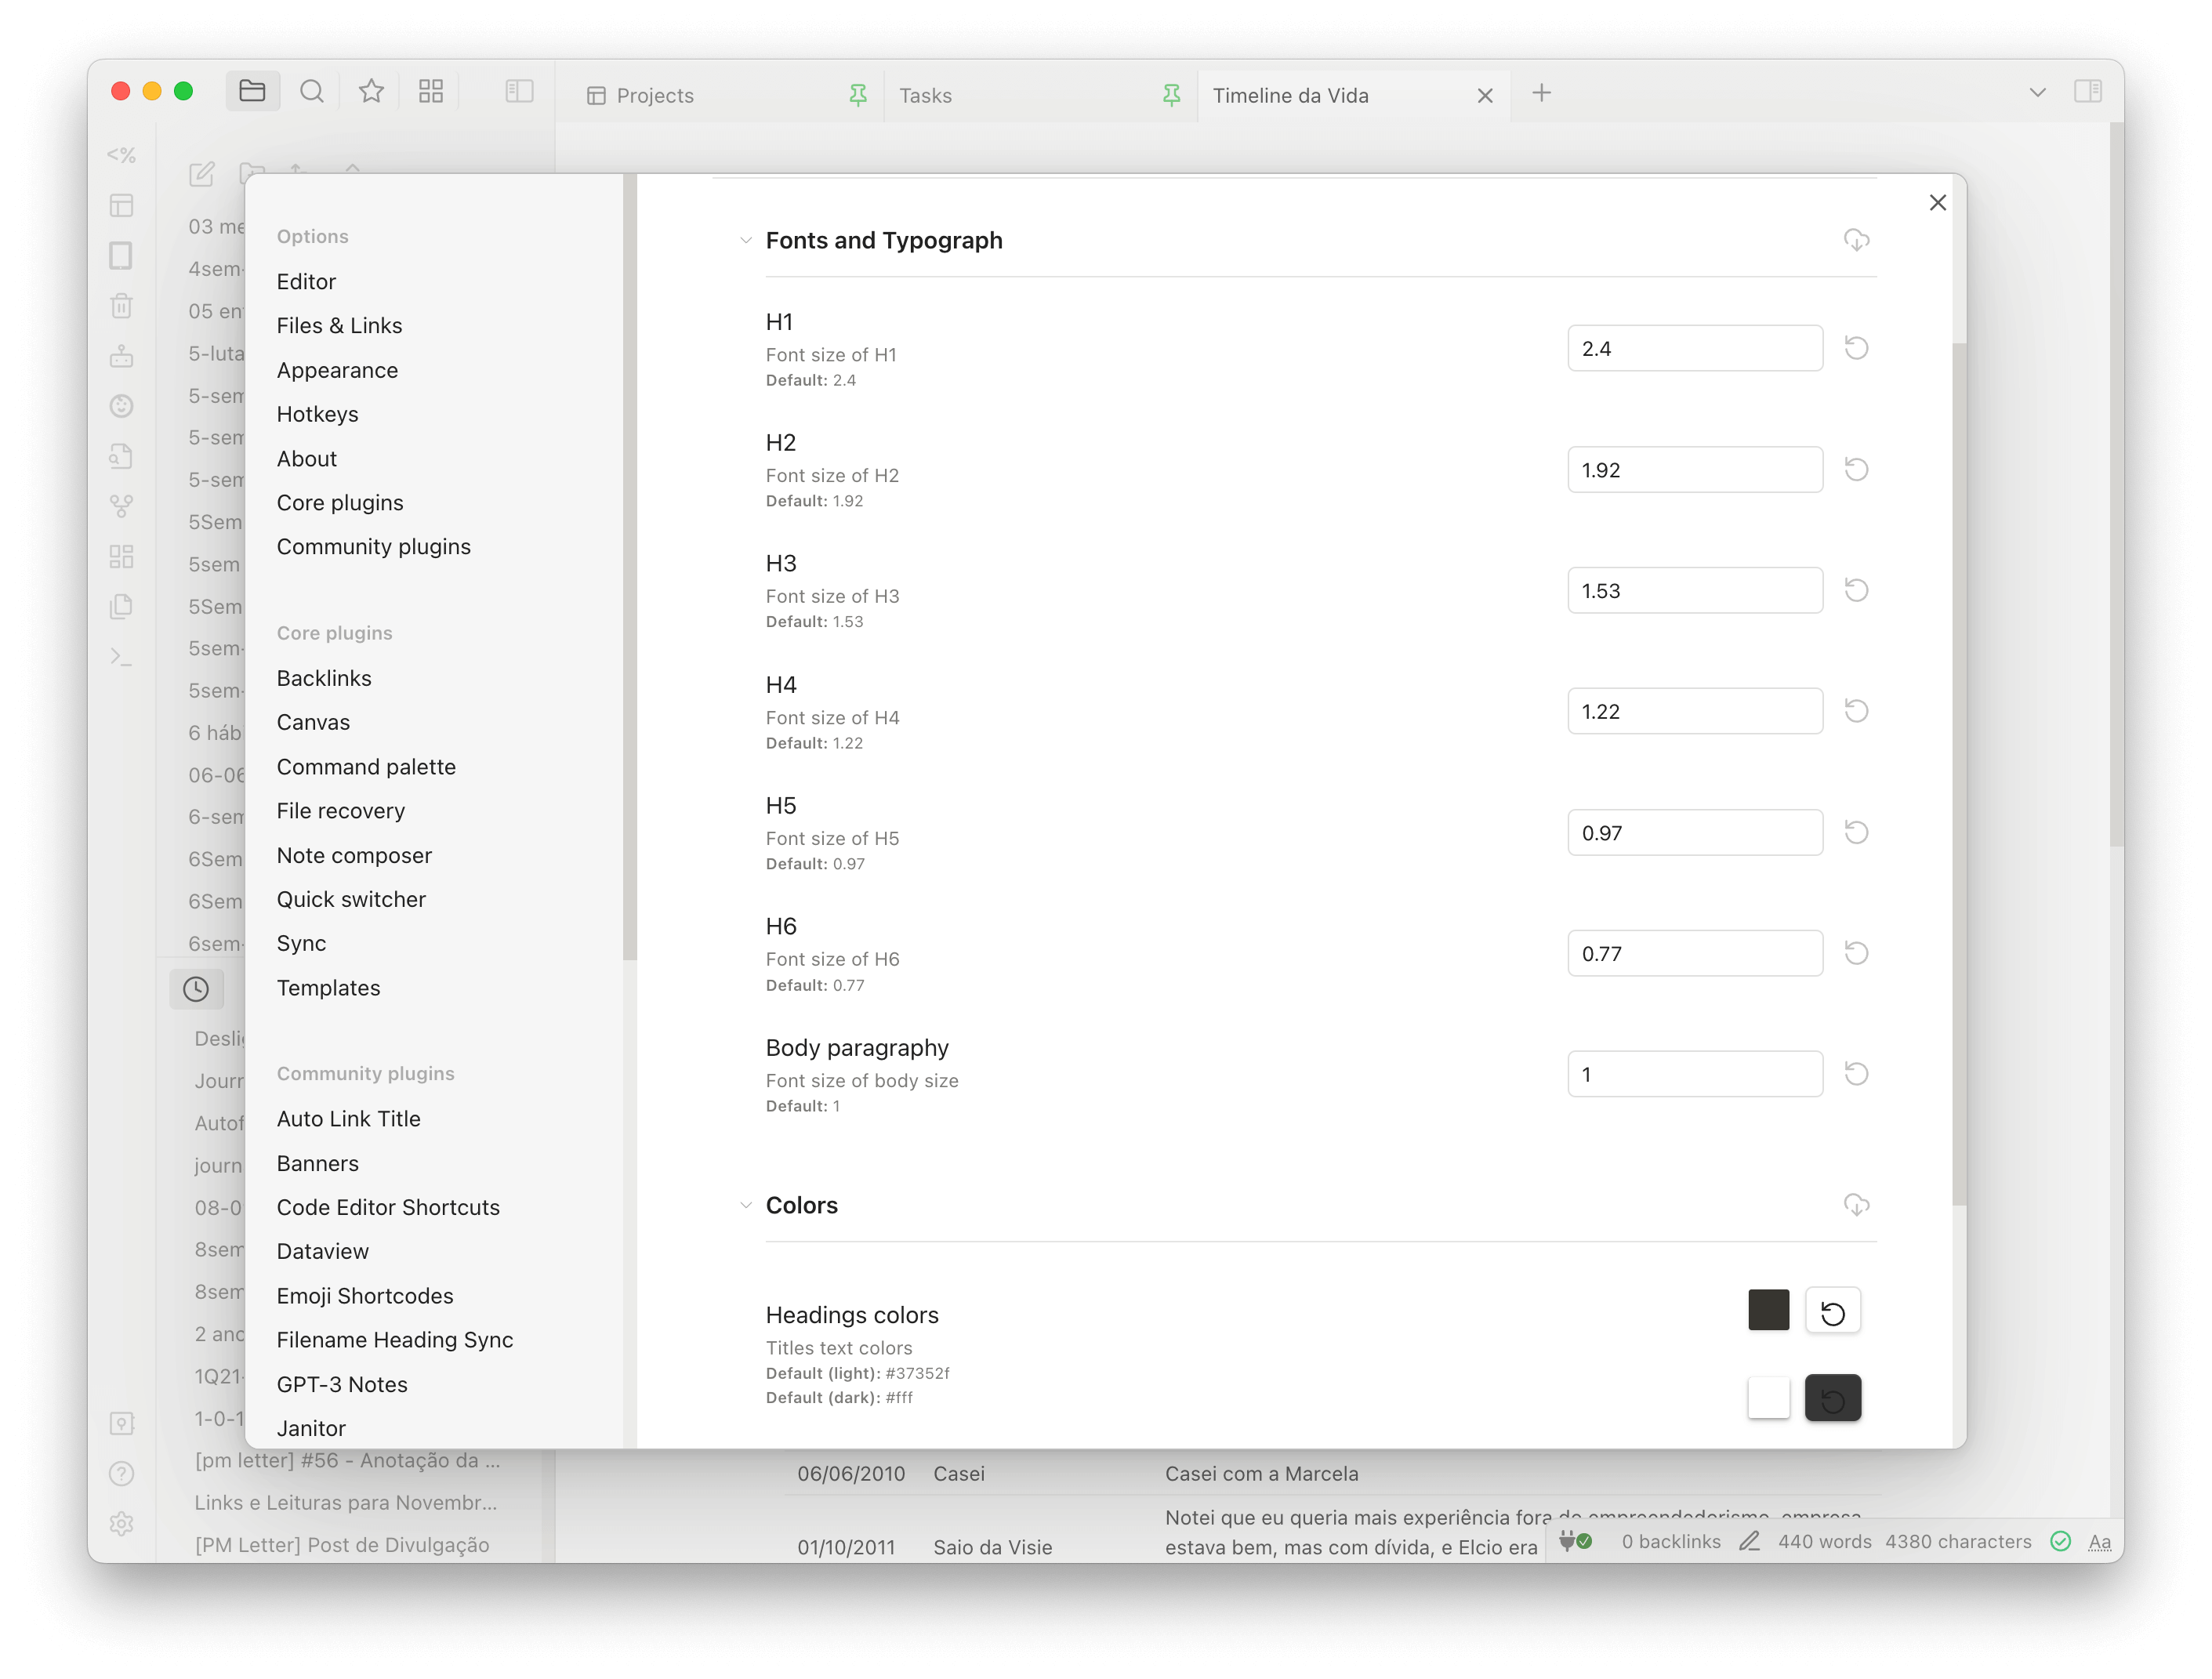Reset H1 font size to default

pos(1856,348)
